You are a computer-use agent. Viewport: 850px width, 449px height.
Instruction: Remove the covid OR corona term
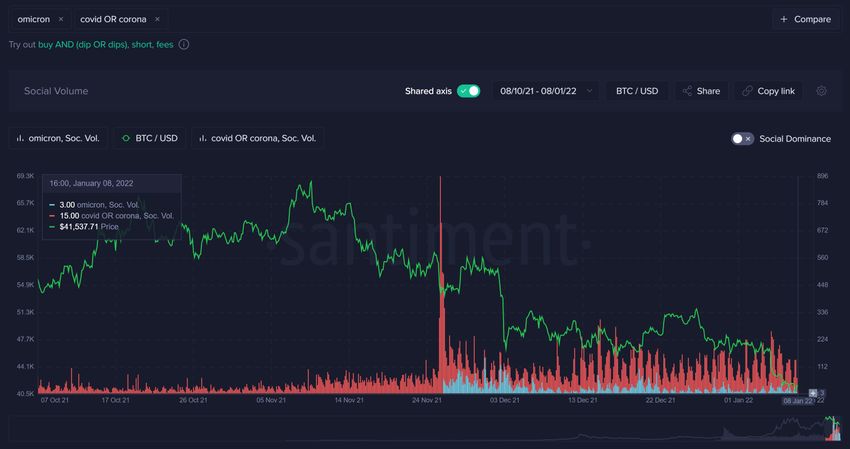pos(157,19)
